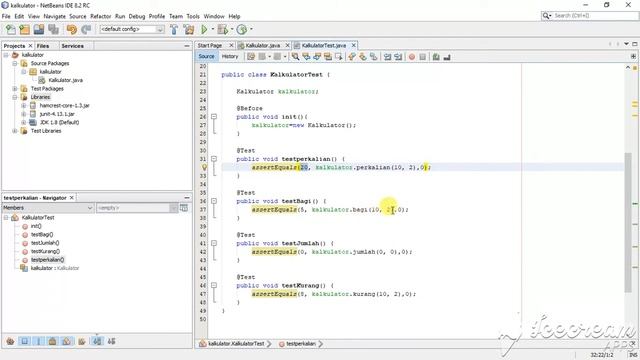Toggle Show Inherited Members in Navigator

pos(11,341)
